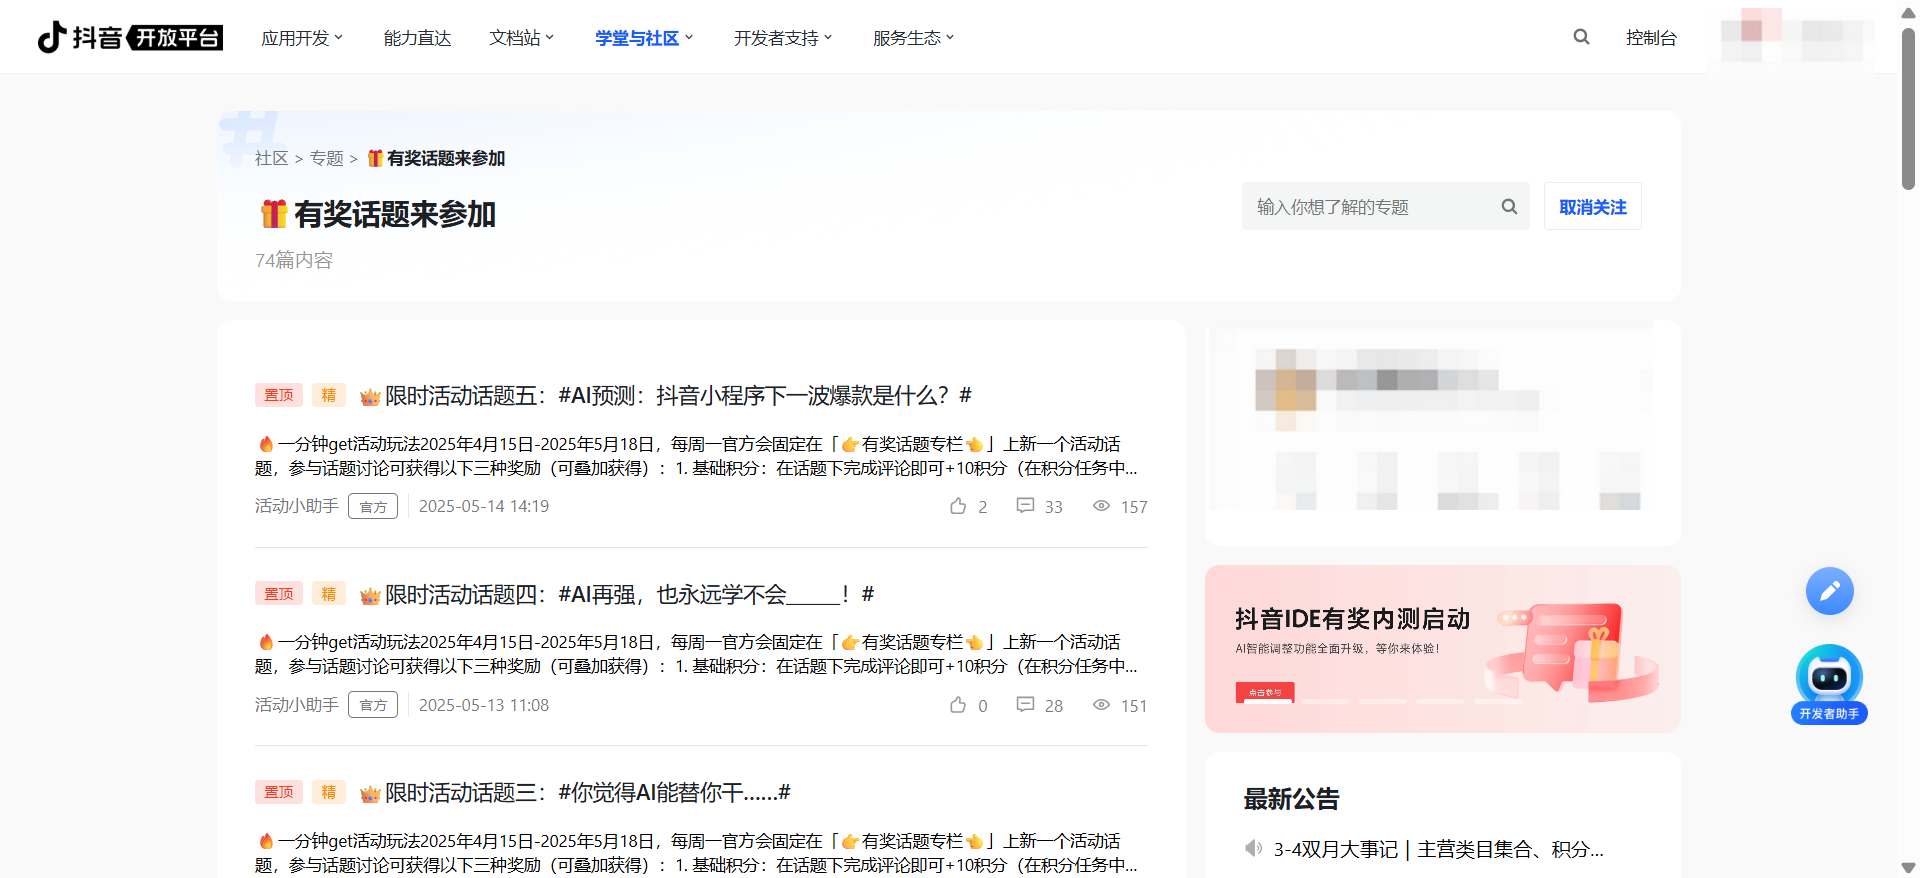Click the Douyin Open Platform logo

(x=130, y=37)
